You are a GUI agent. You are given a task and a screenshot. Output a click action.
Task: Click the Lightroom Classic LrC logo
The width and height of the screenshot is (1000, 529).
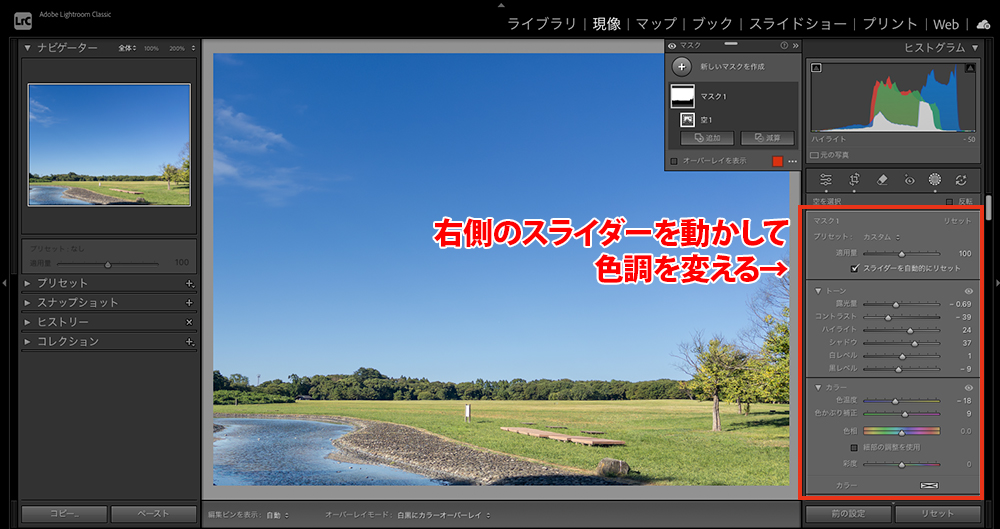tap(23, 21)
